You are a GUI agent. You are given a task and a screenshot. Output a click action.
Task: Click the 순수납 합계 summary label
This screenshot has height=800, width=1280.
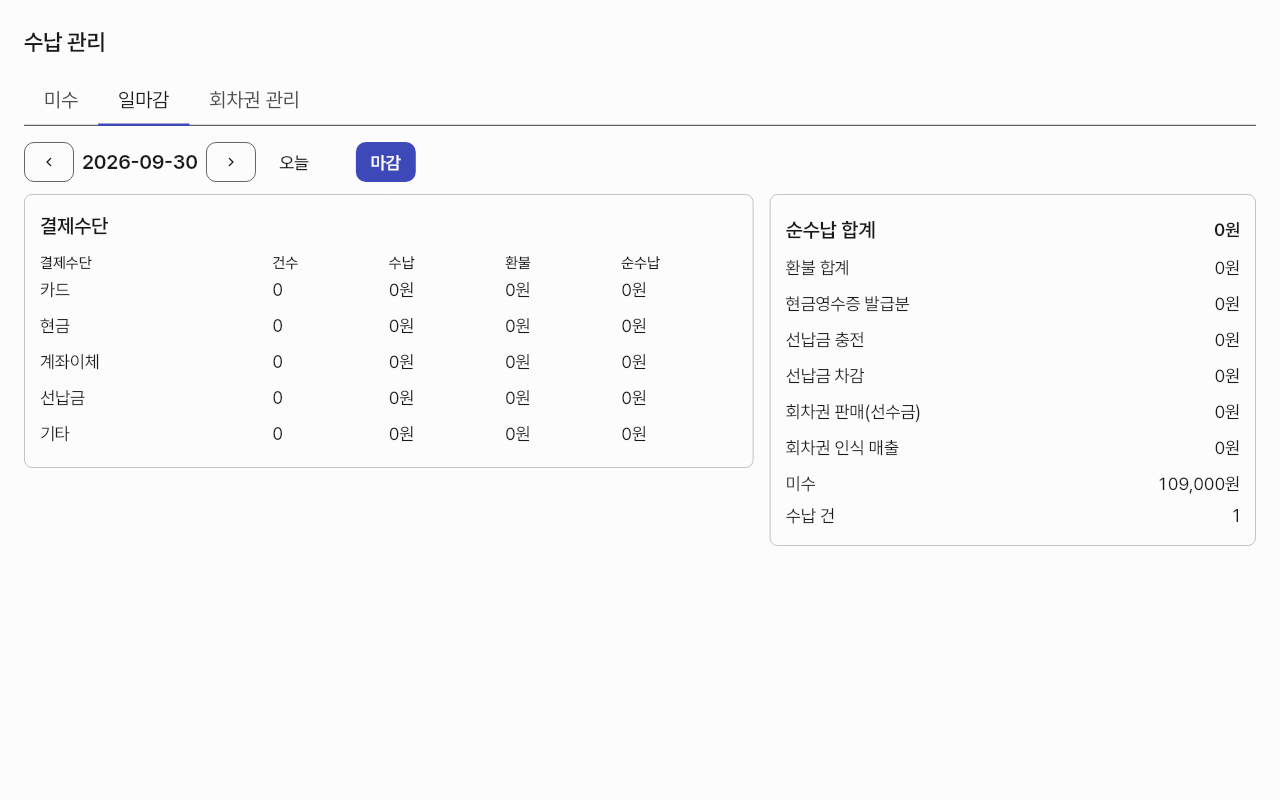(x=831, y=230)
